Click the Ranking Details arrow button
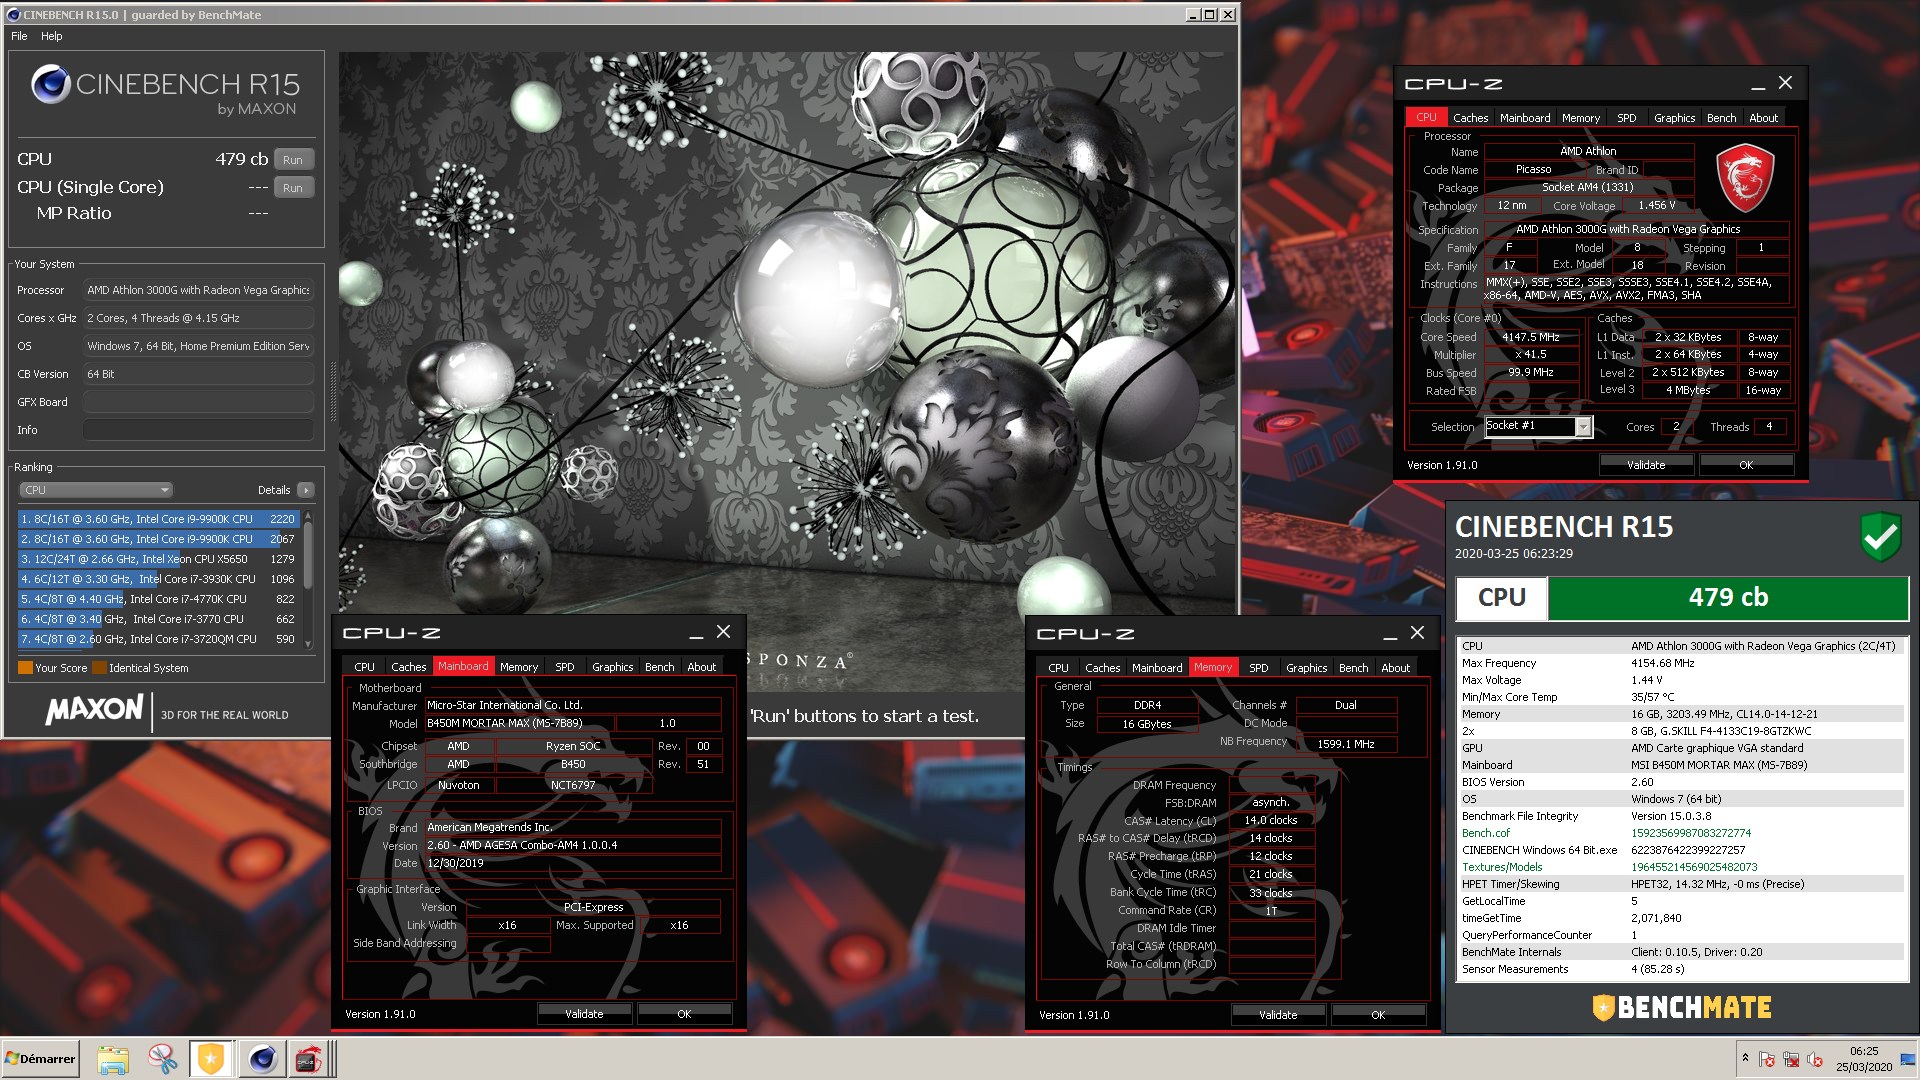The image size is (1920, 1080). coord(306,490)
